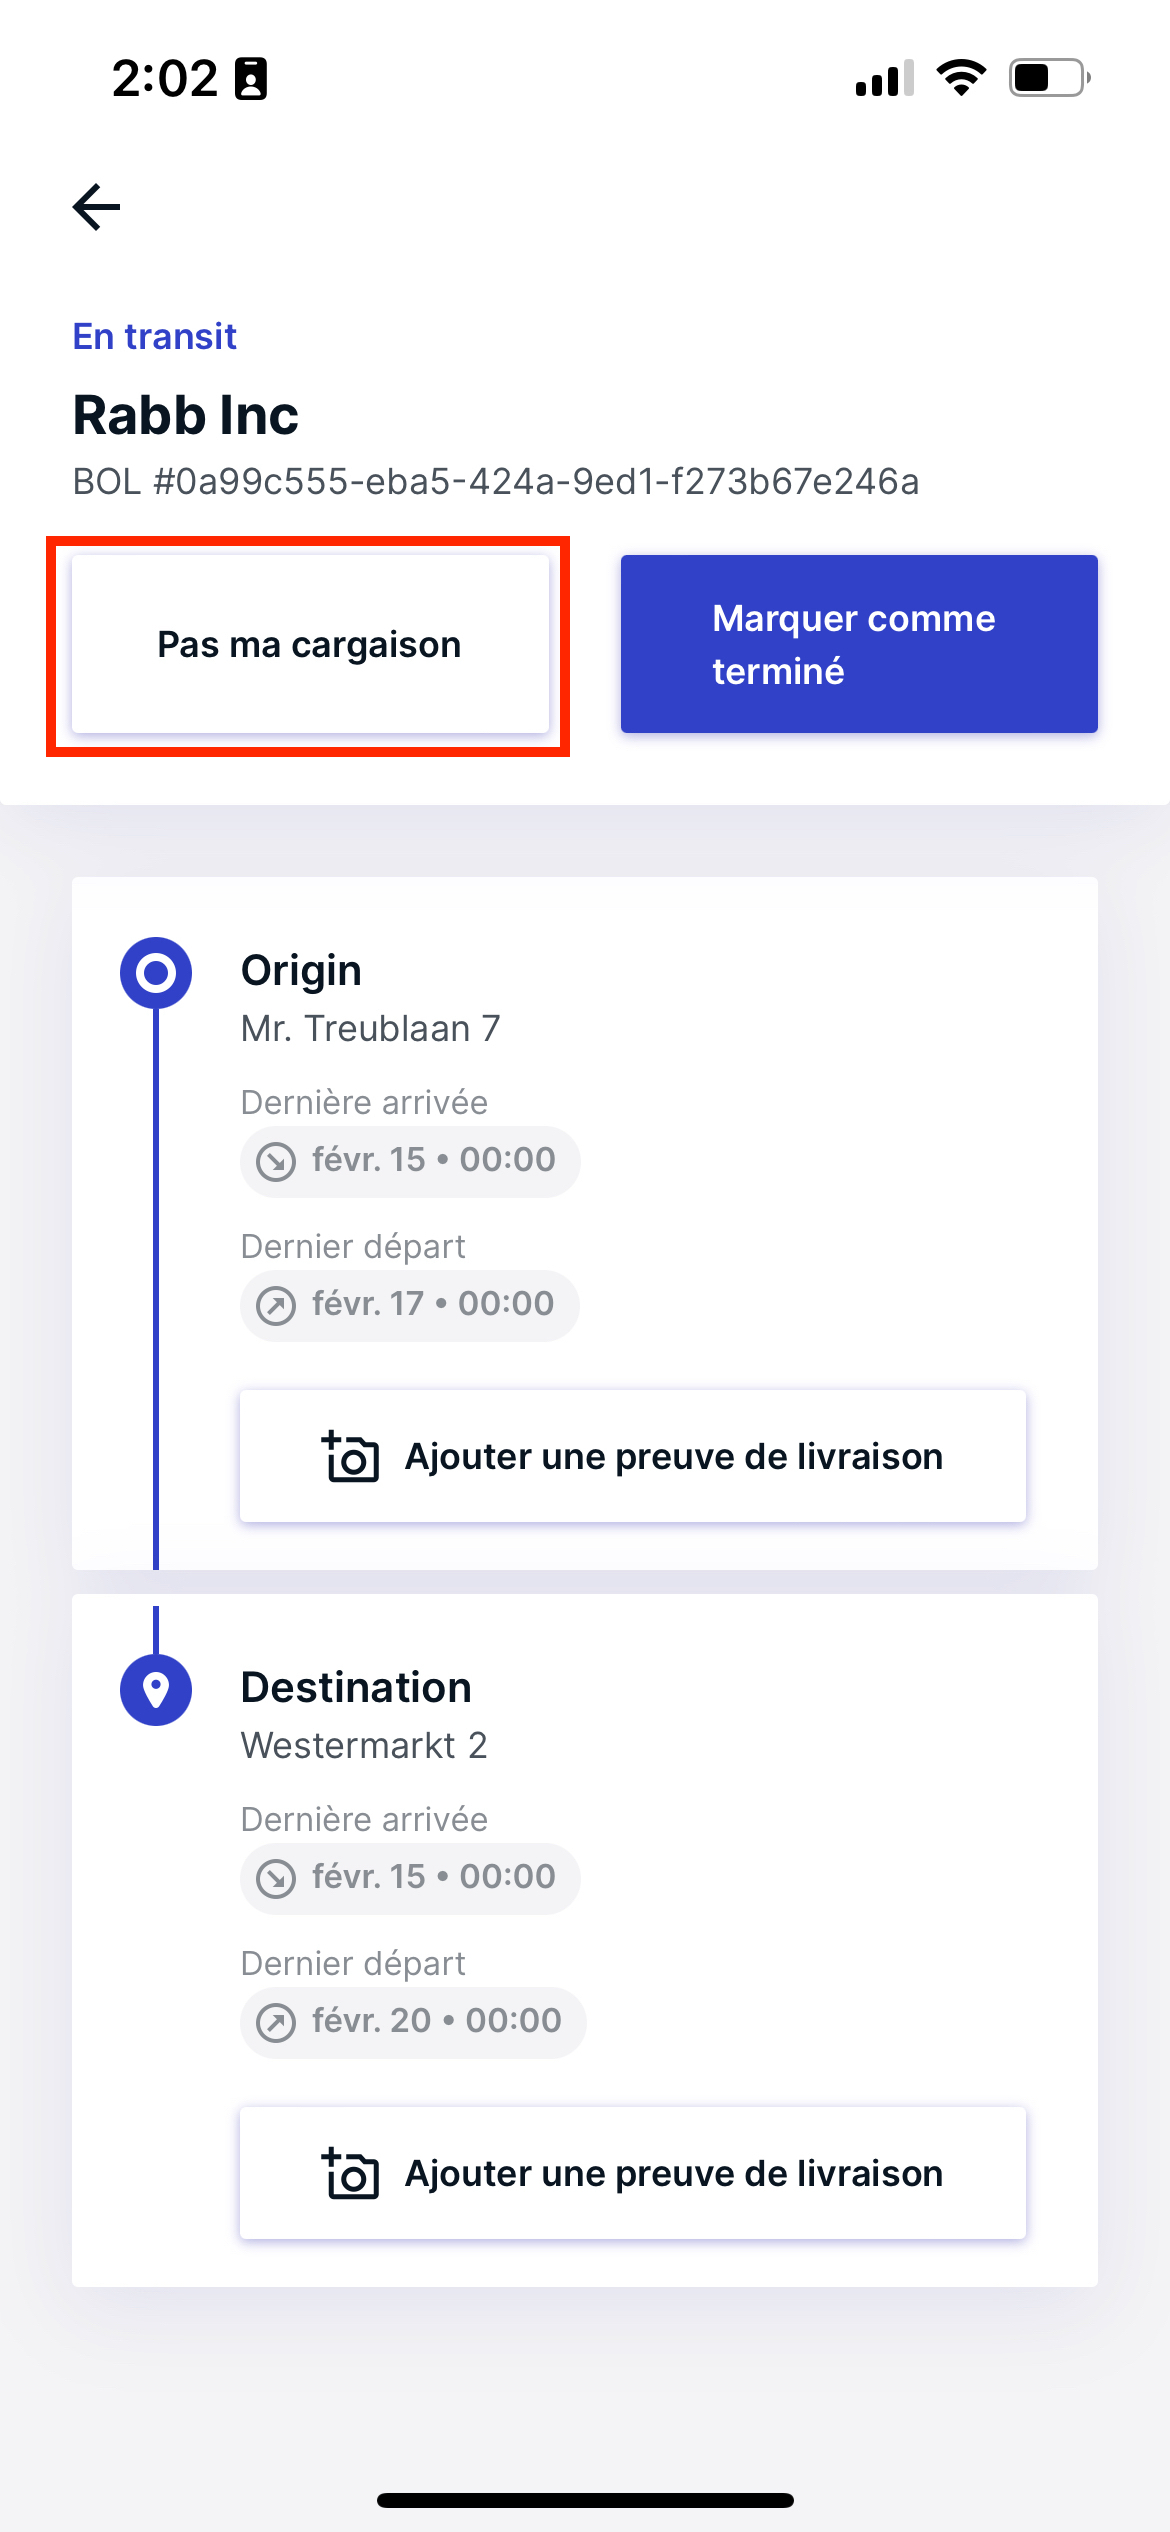Select "Pas ma cargaison" button
1170x2532 pixels.
pos(310,644)
